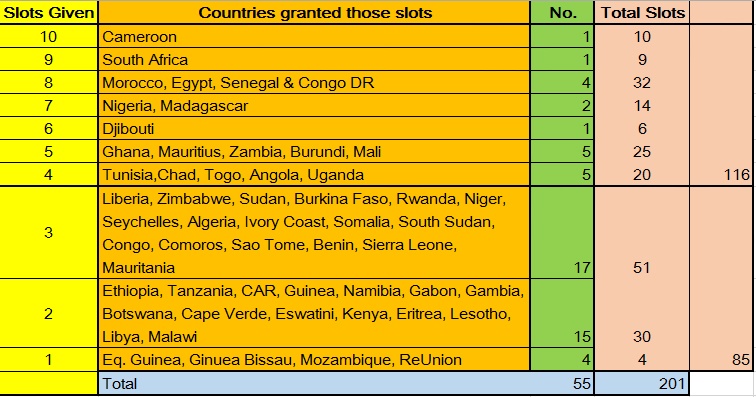Select the Tunisia, Chad, Togo cell
Screen dimensions: 756x397
click(x=314, y=174)
